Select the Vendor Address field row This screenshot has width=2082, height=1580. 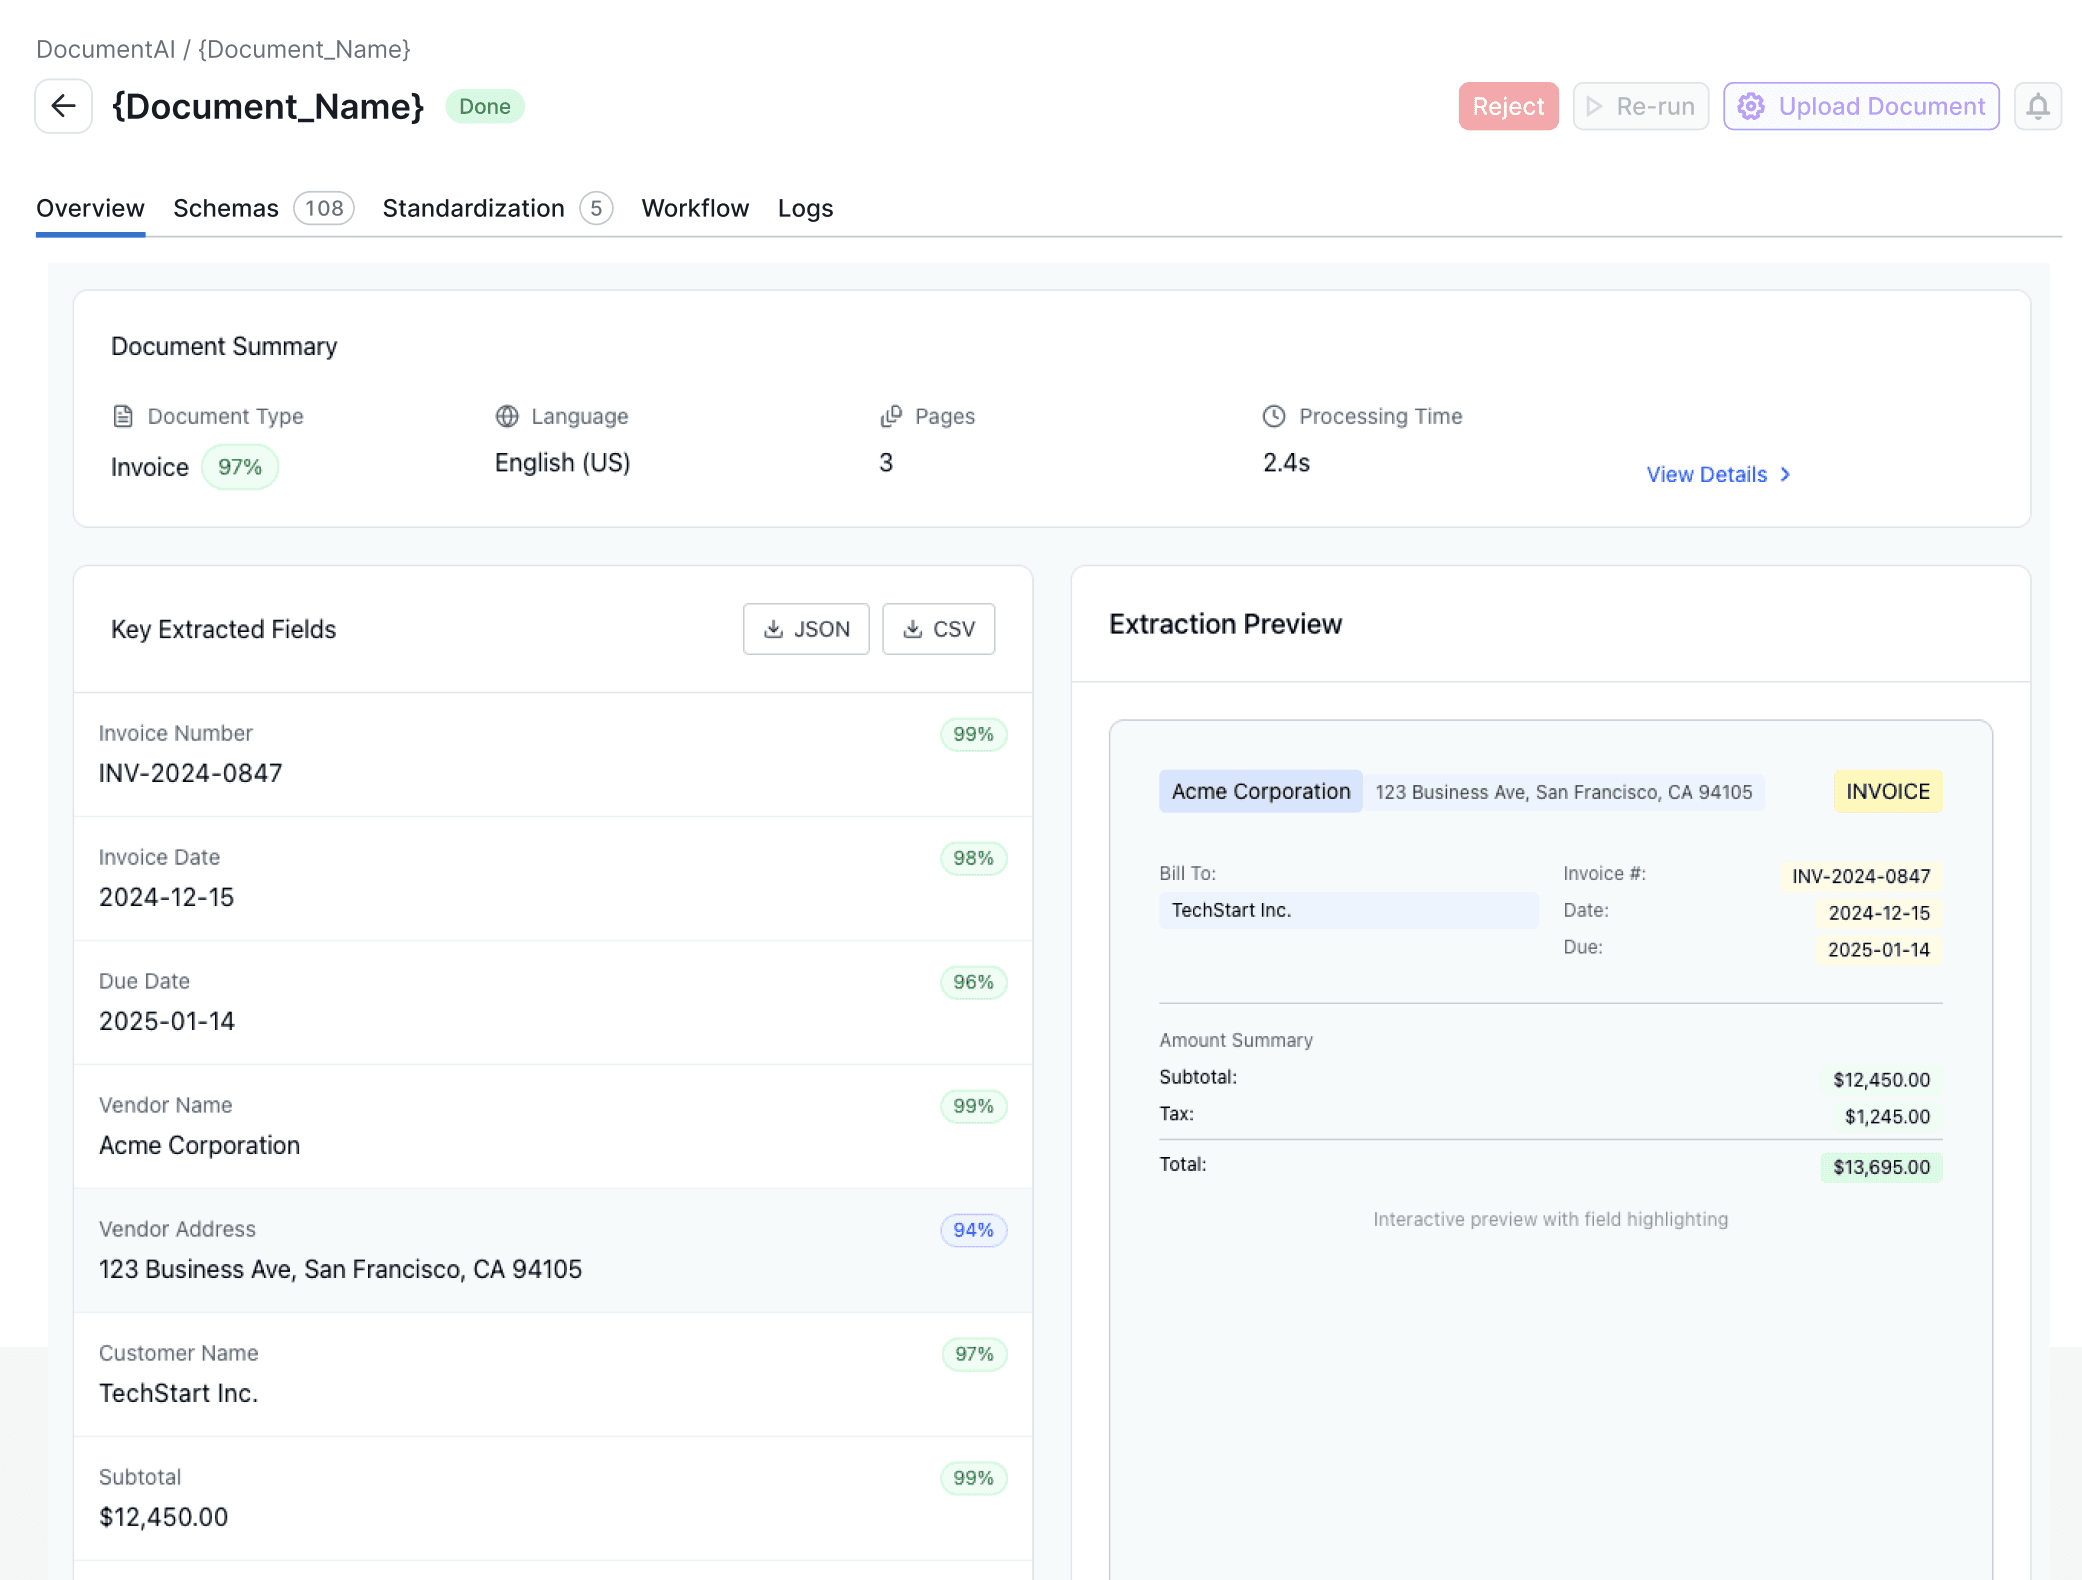(553, 1250)
